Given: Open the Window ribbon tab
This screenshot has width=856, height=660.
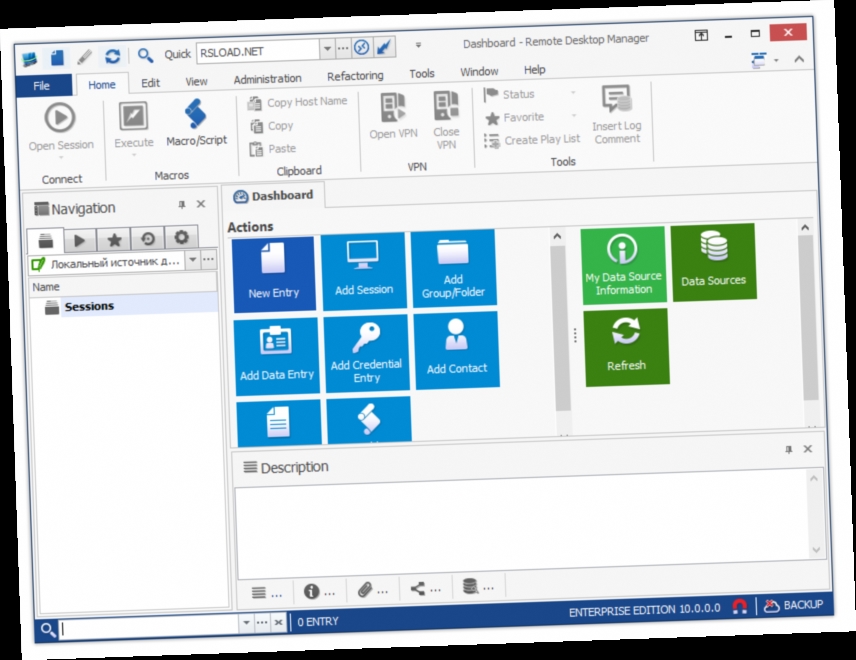Looking at the screenshot, I should coord(479,72).
